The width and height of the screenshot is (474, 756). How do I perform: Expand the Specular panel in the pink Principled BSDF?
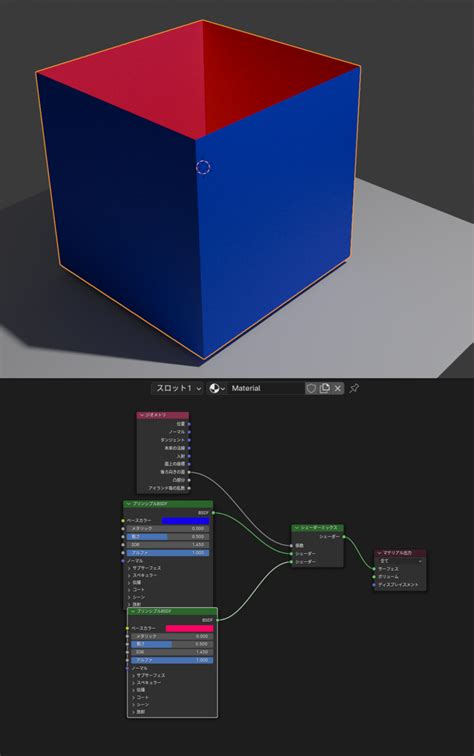[146, 683]
